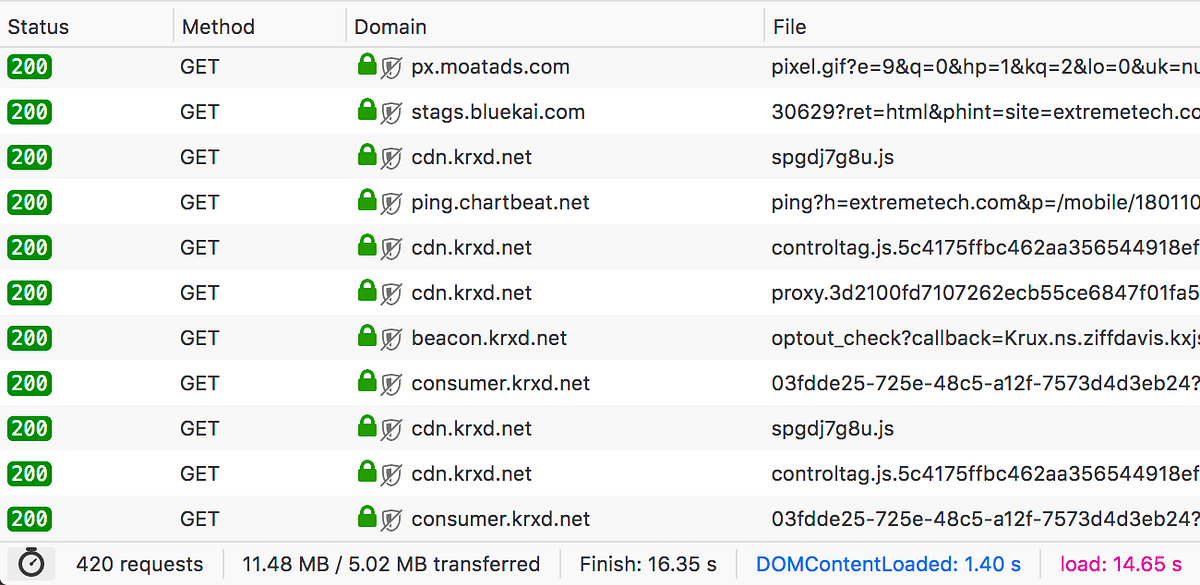1200x585 pixels.
Task: Click the stags.bluekai.com domain entry
Action: point(498,112)
